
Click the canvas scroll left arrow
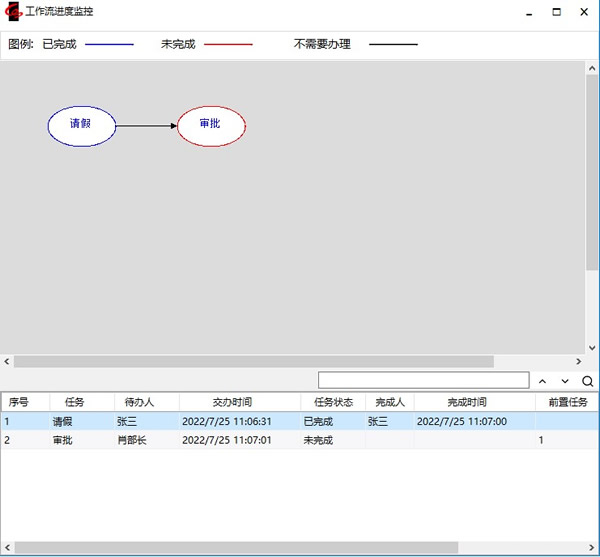tap(7, 361)
